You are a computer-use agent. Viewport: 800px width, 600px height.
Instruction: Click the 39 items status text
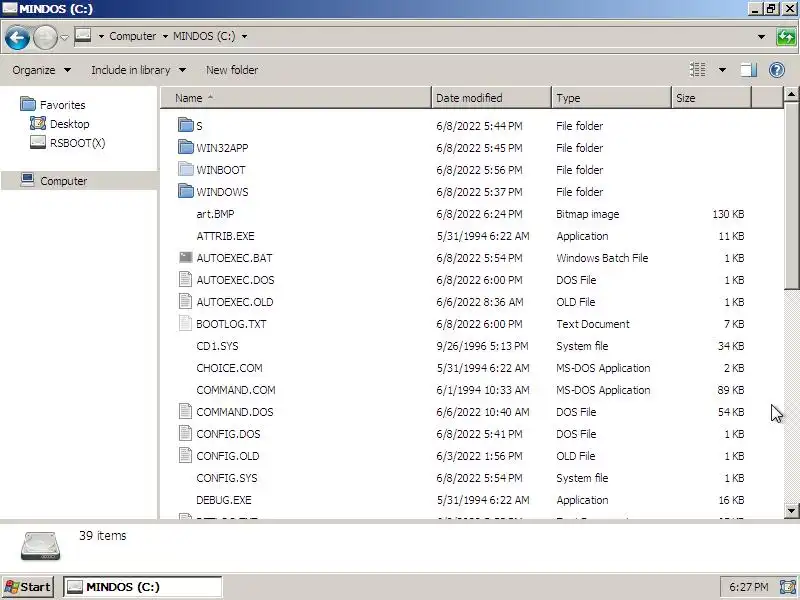pos(103,535)
